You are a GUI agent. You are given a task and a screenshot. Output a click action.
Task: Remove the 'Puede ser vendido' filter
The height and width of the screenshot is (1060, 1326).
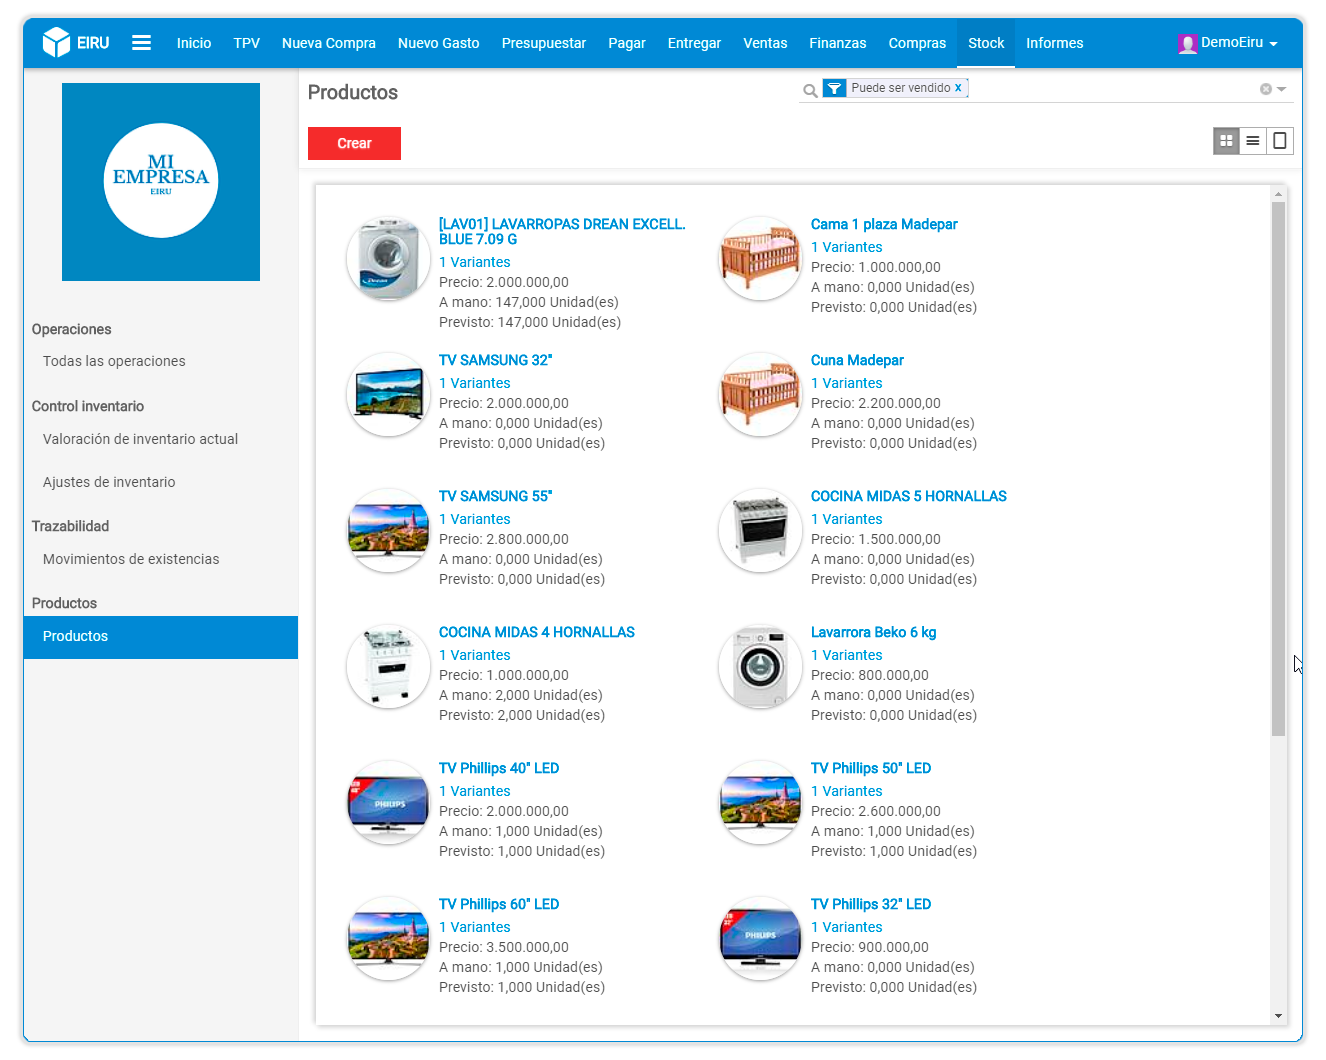958,88
